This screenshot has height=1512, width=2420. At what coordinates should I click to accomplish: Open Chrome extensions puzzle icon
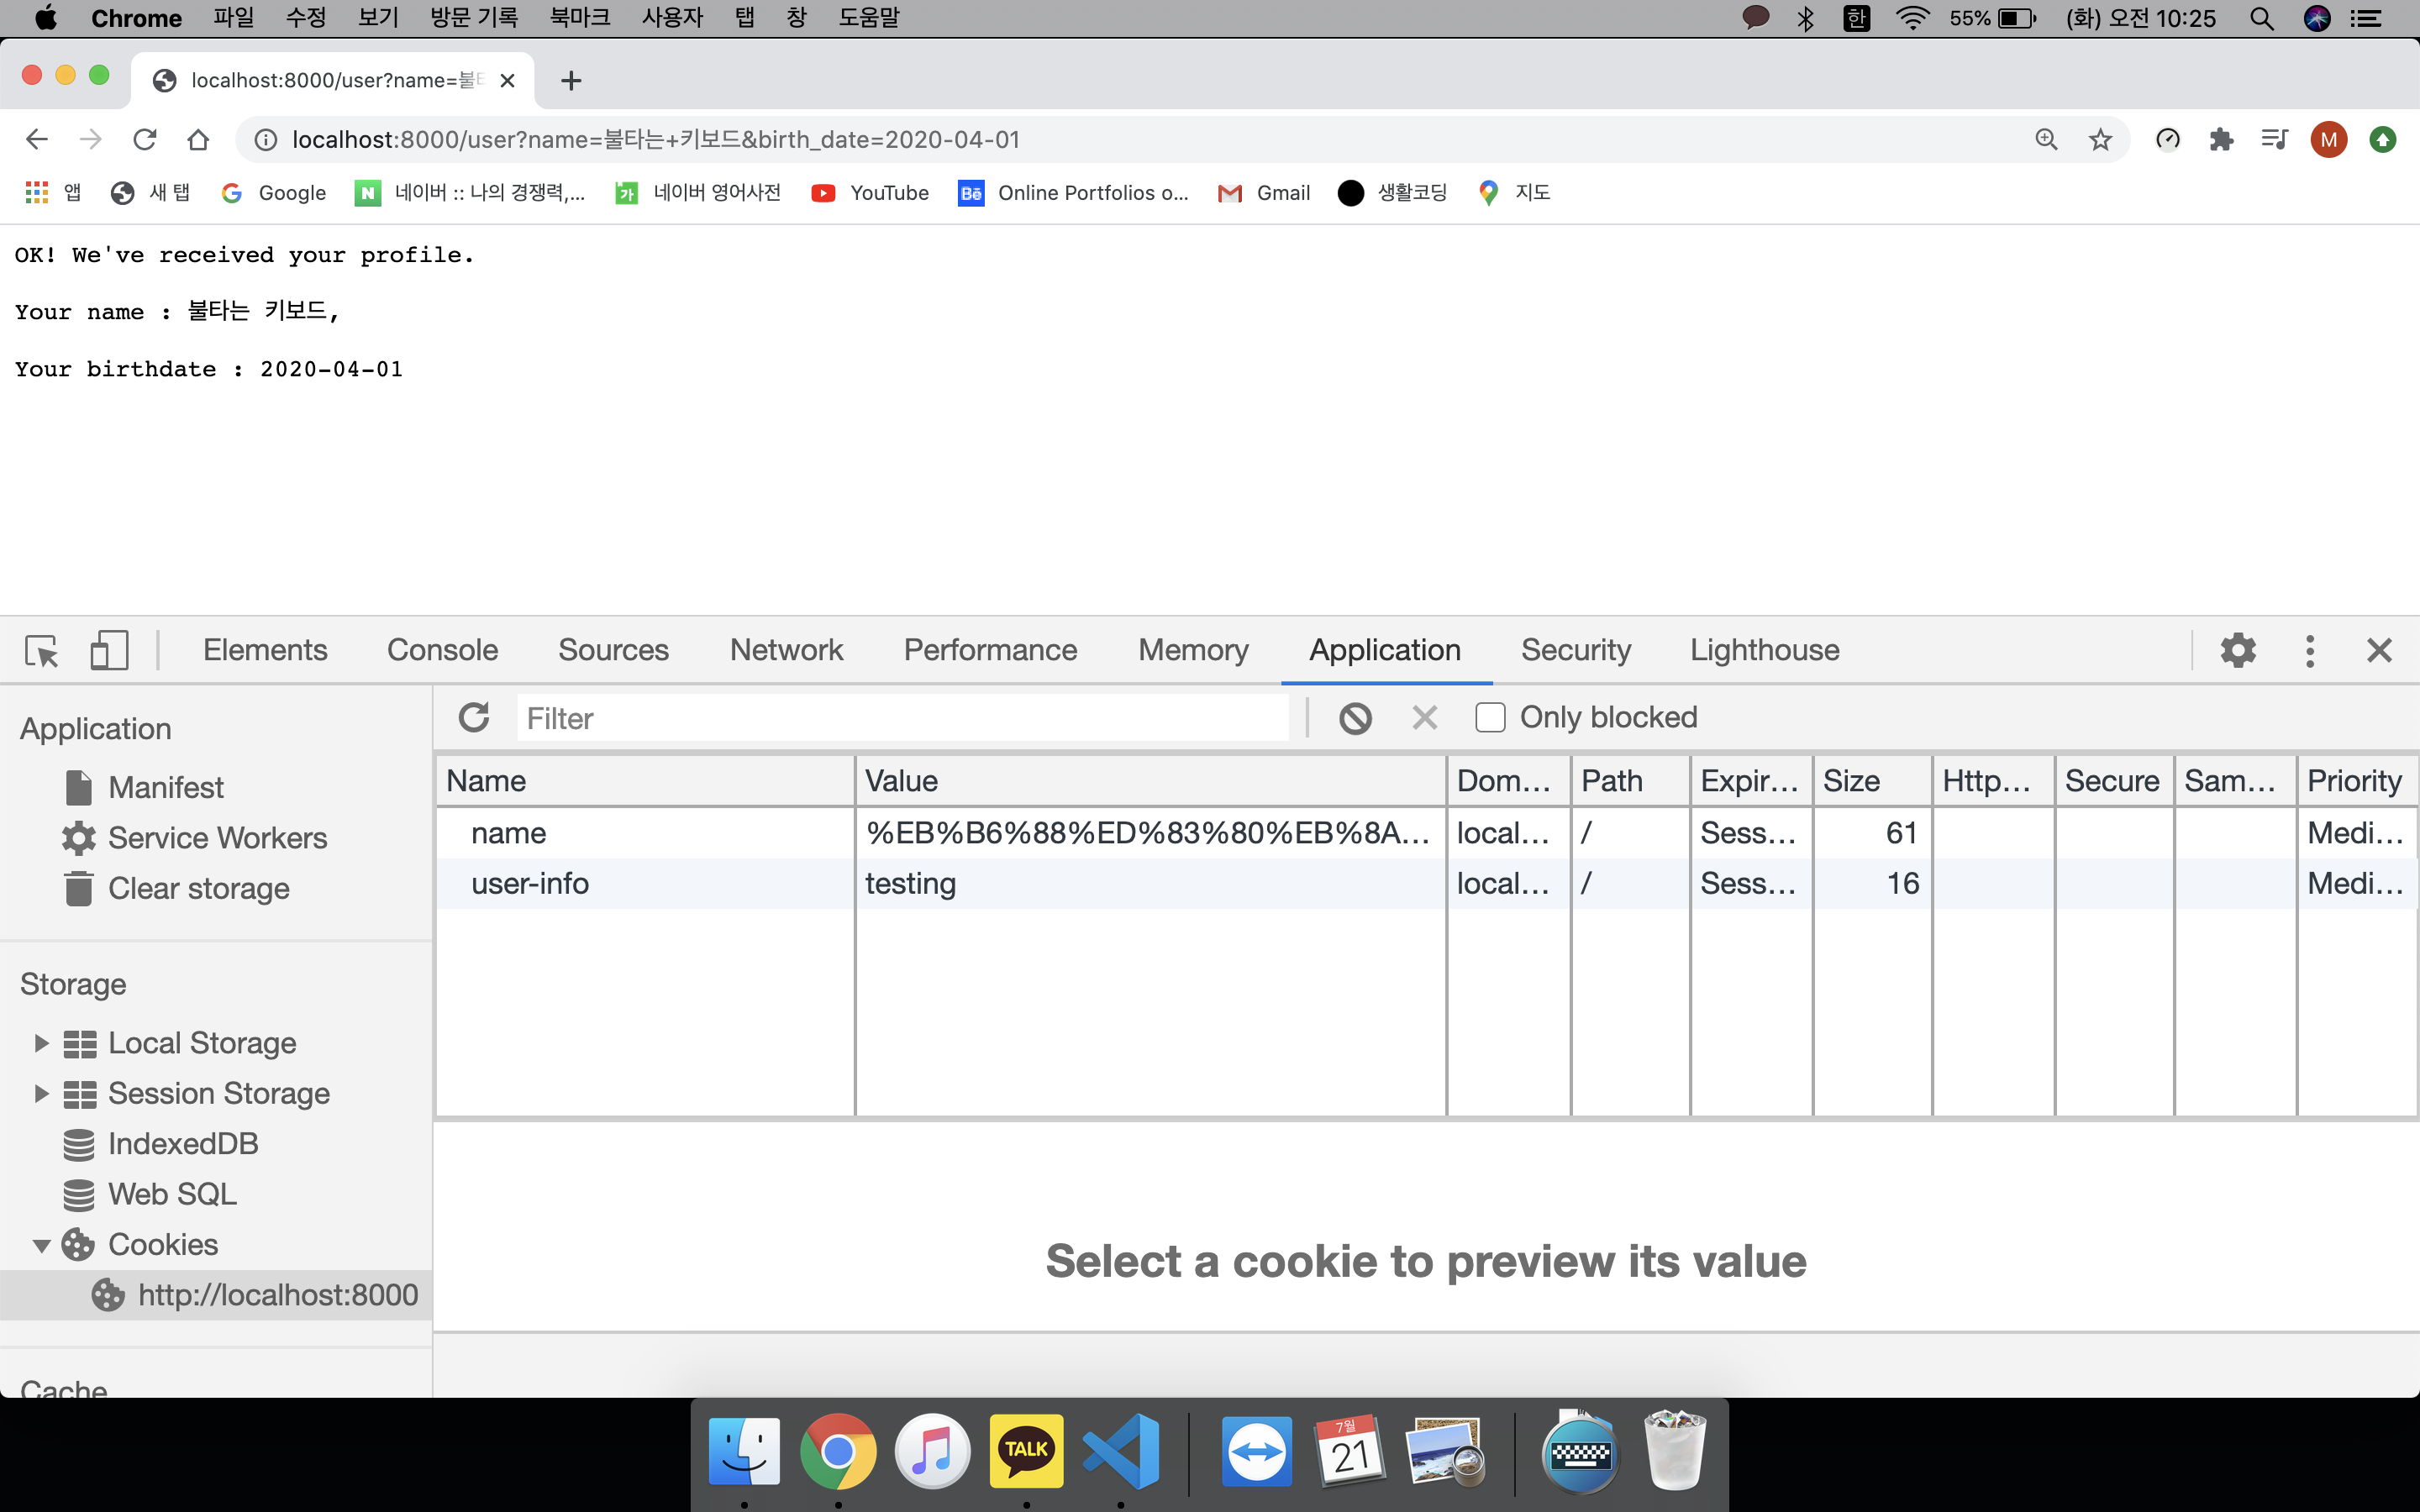pos(2221,140)
